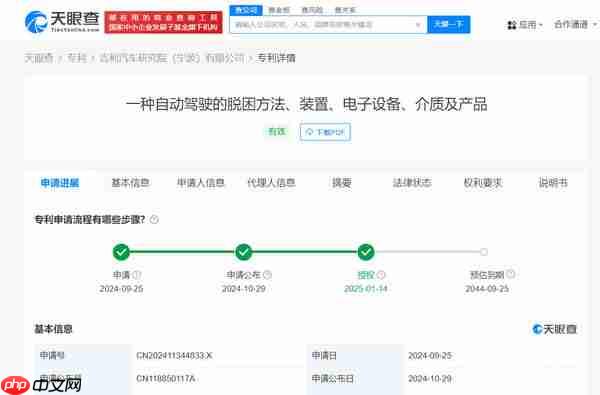Switch to the 摘要 tab
The width and height of the screenshot is (600, 395).
pyautogui.click(x=342, y=183)
